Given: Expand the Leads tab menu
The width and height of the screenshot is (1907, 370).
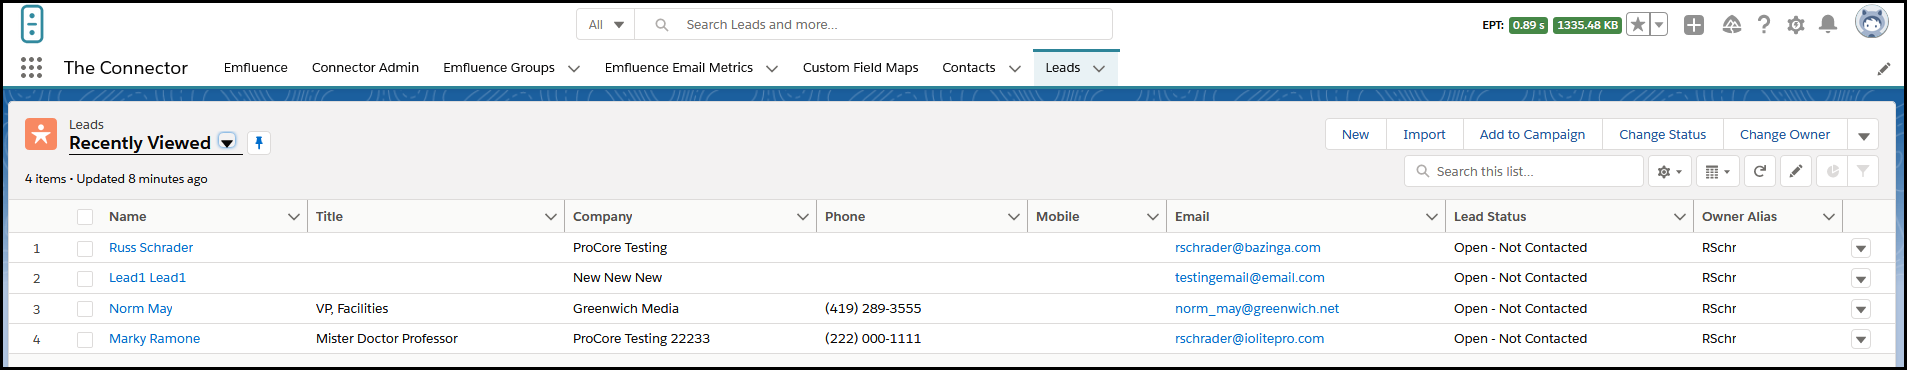Looking at the screenshot, I should point(1099,68).
